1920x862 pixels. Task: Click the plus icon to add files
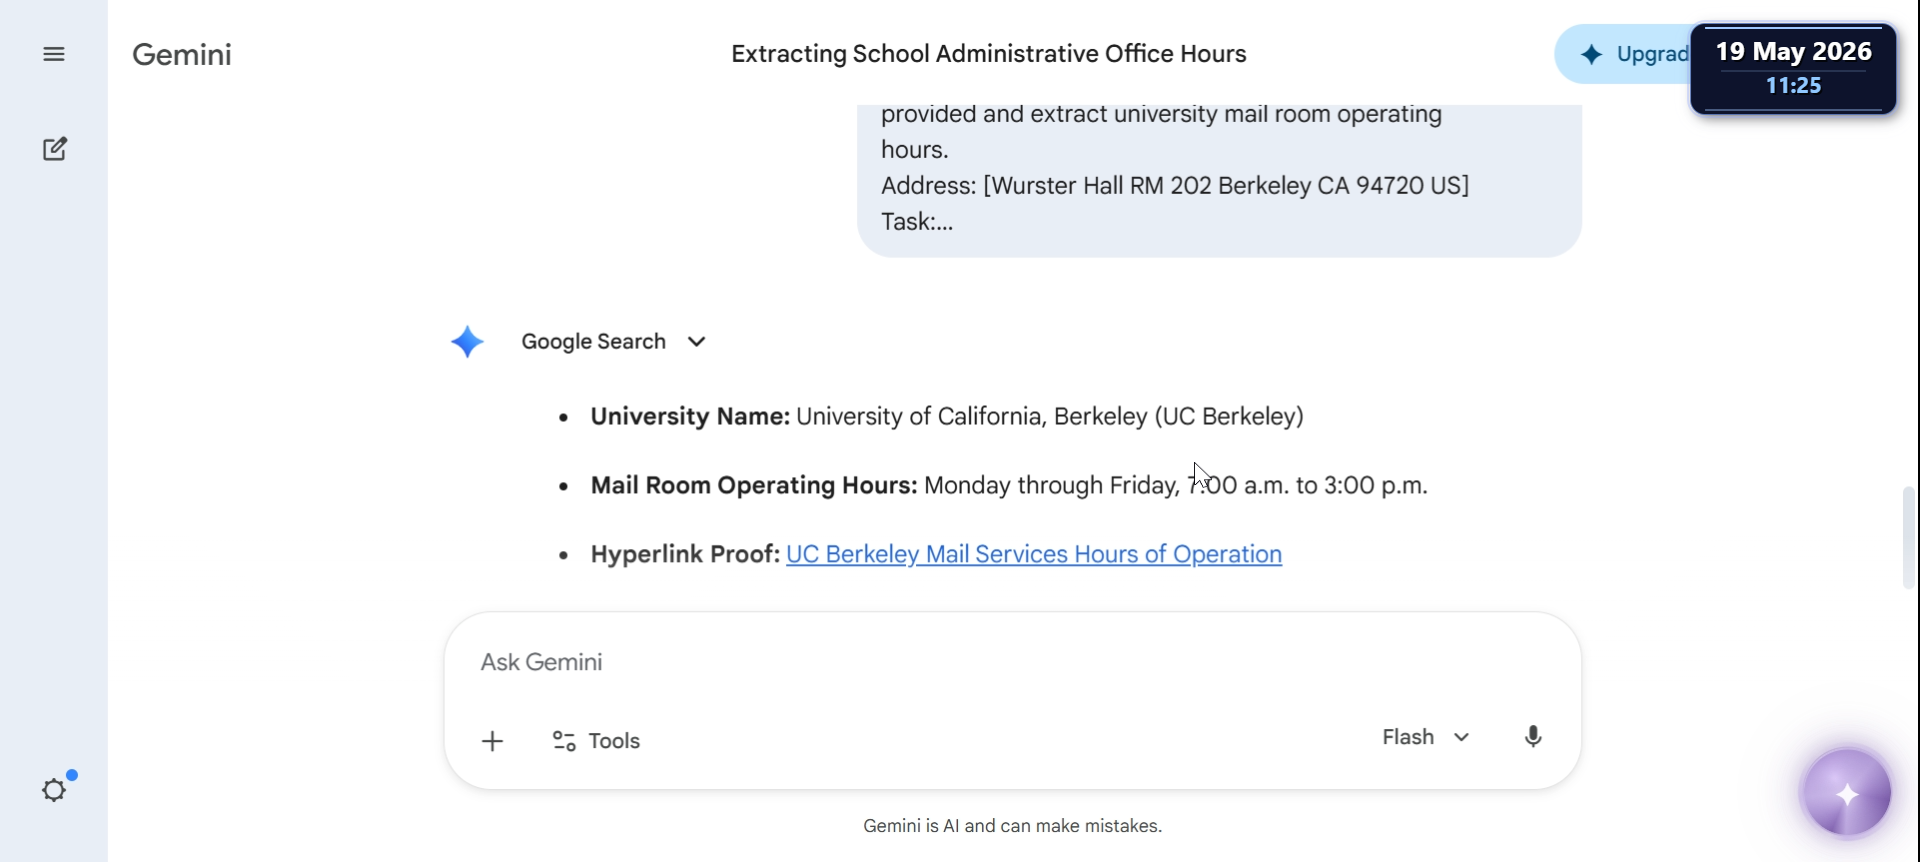pos(492,741)
